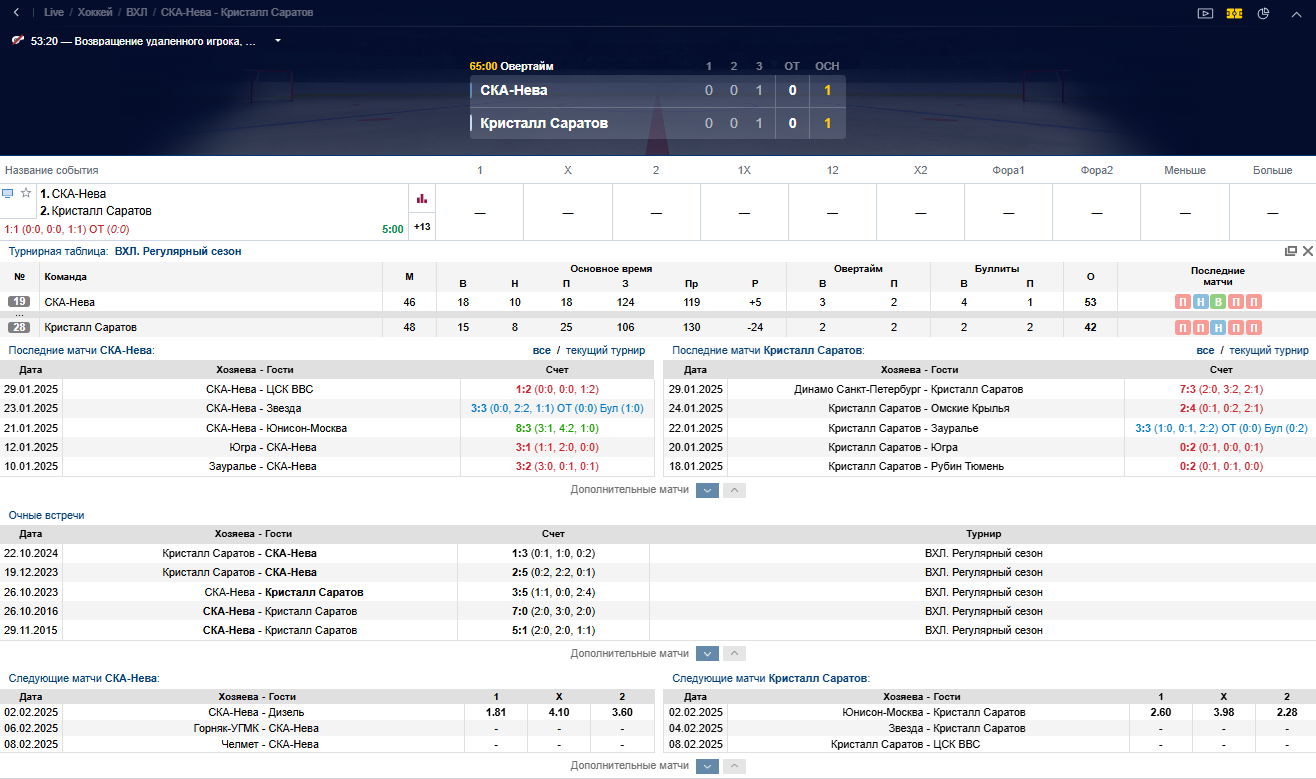This screenshot has width=1316, height=779.
Task: Open СКА-Нева - ЦСК ВВС match 29.01.2025
Action: click(260, 389)
